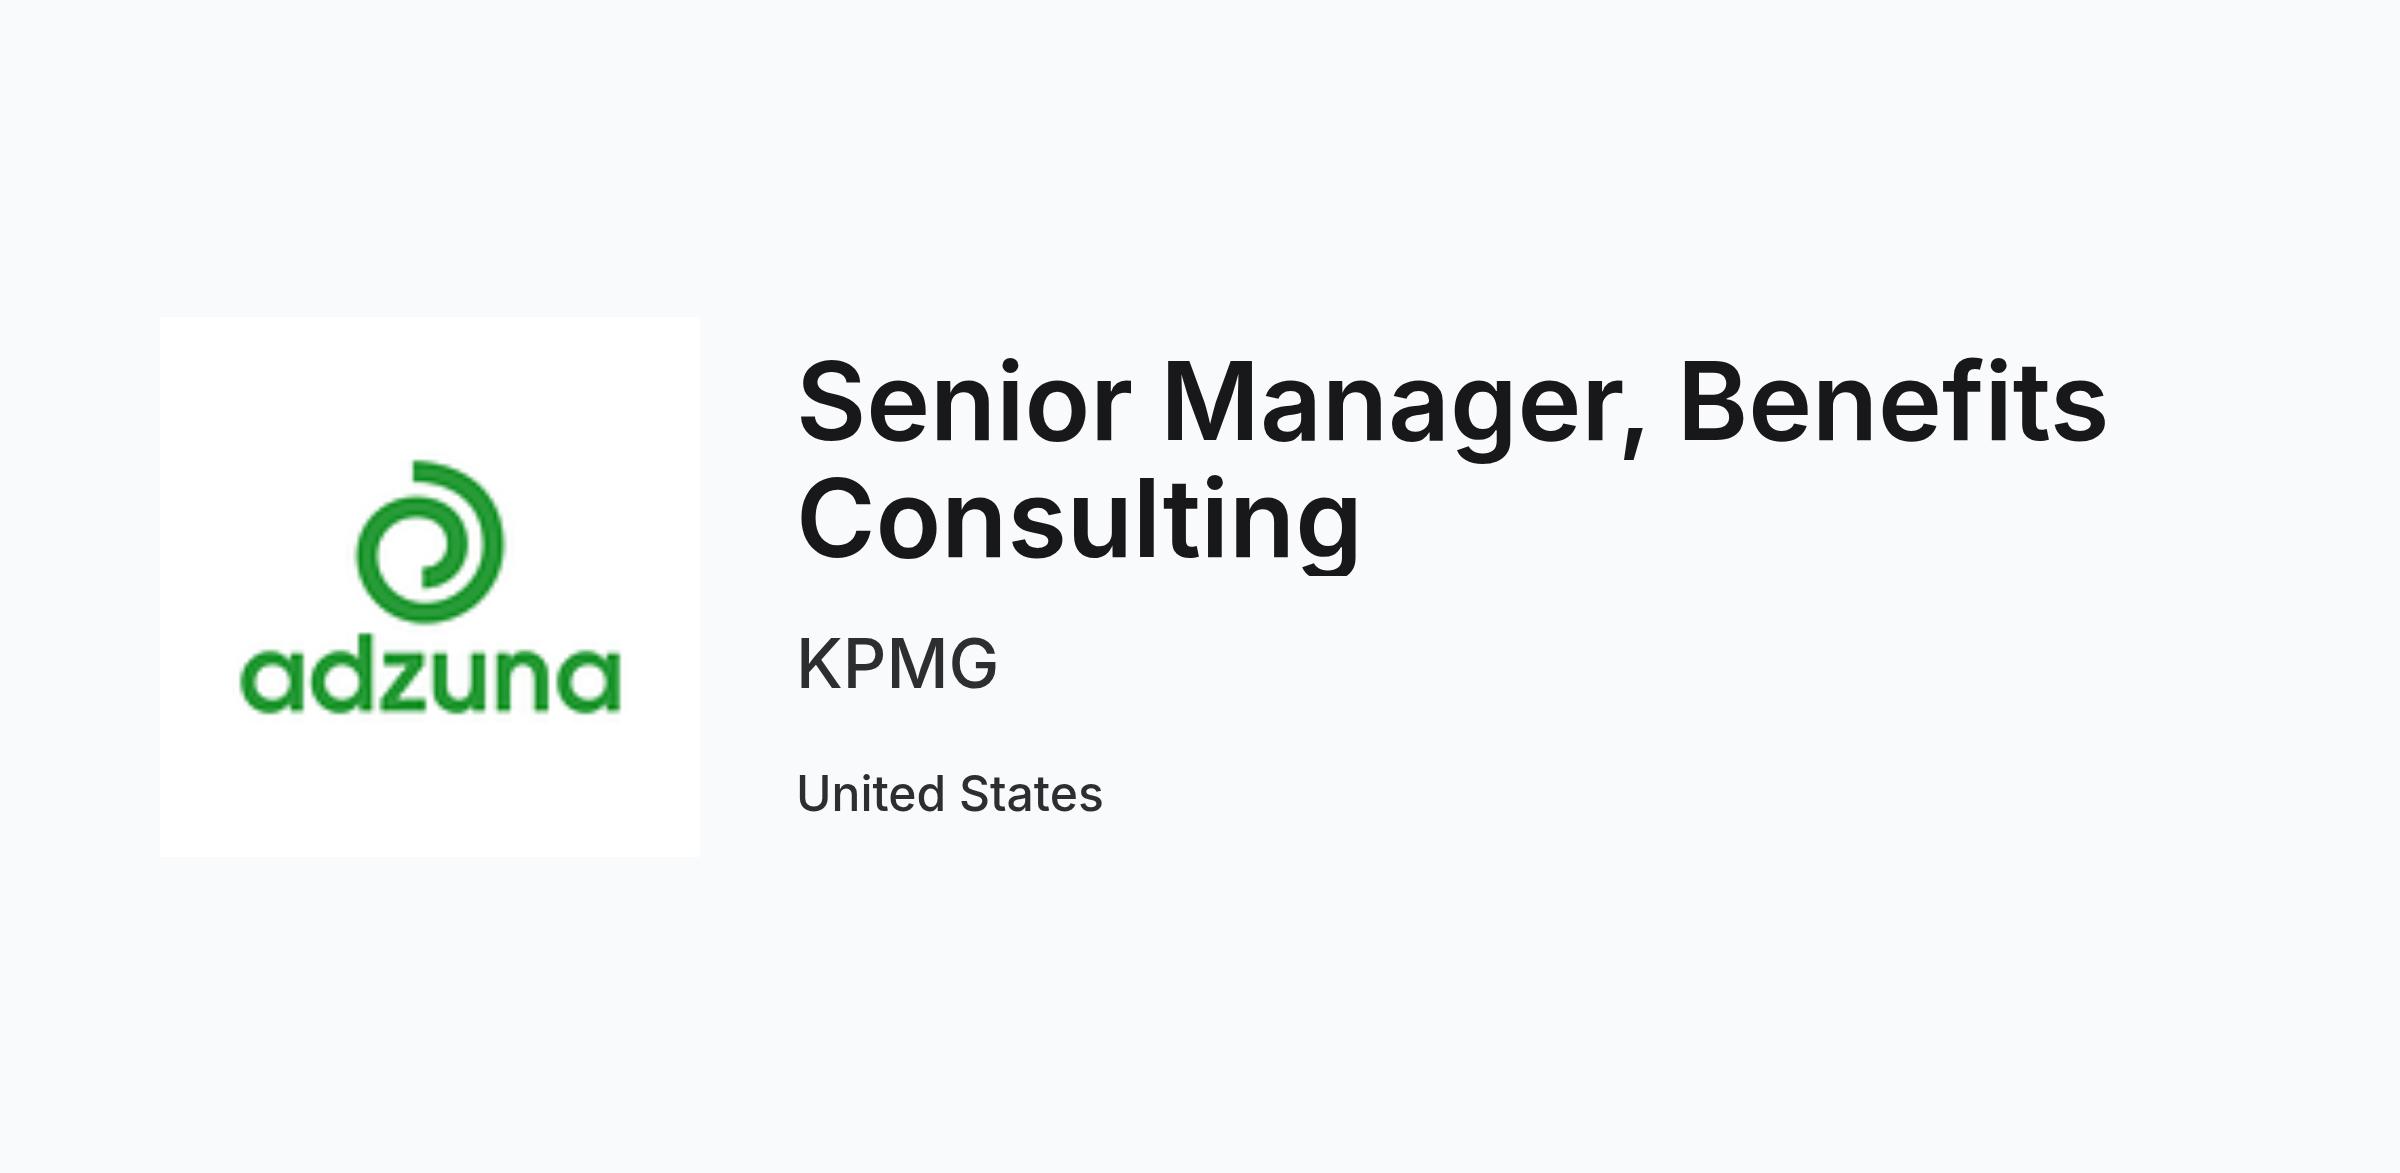2400x1173 pixels.
Task: Click the last letter a of adzuna
Action: pyautogui.click(x=590, y=684)
